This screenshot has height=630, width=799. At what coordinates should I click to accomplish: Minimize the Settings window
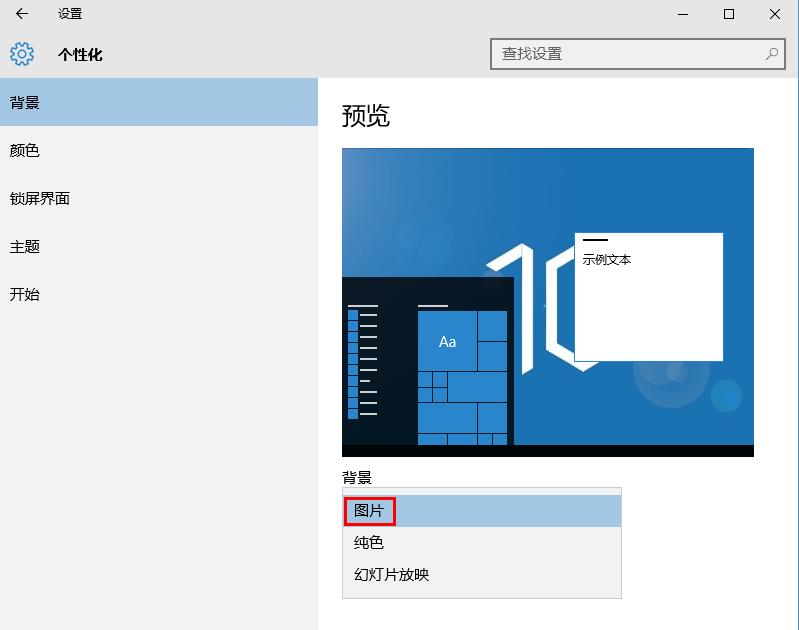pyautogui.click(x=683, y=14)
